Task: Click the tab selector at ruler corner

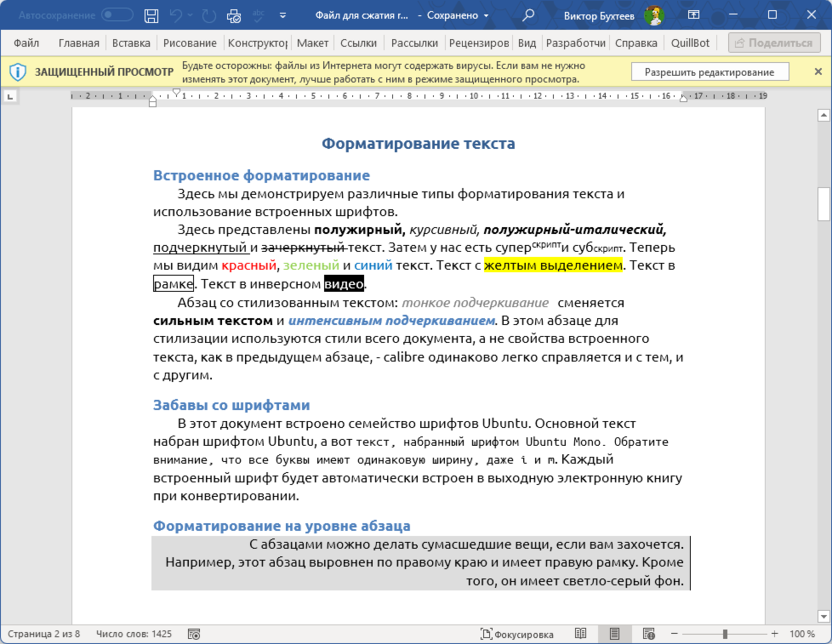Action: click(10, 97)
